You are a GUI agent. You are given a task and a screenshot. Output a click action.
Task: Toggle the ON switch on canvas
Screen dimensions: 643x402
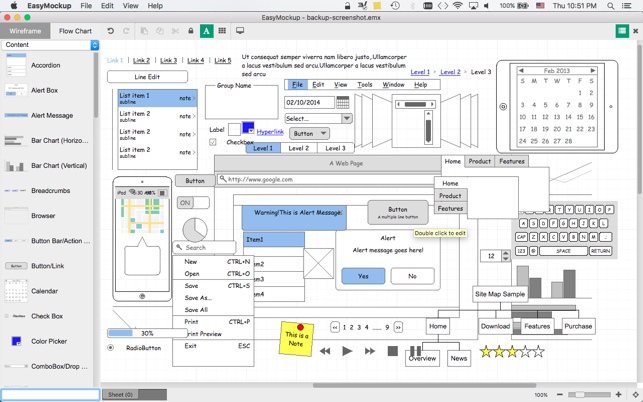[193, 203]
